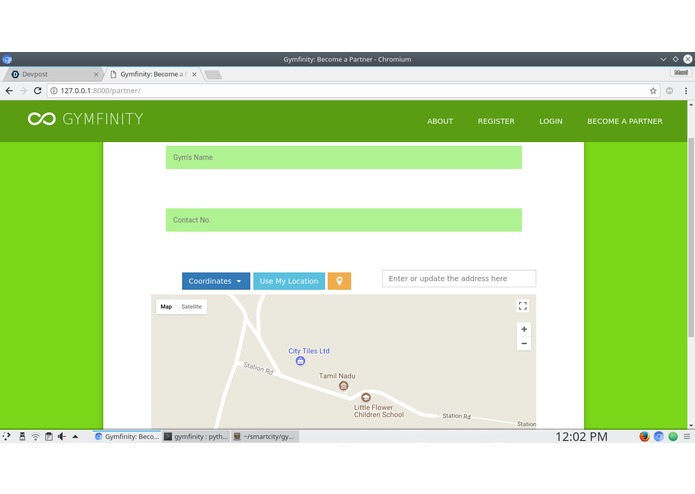The width and height of the screenshot is (695, 494).
Task: Click the browser forward arrow
Action: tap(23, 90)
